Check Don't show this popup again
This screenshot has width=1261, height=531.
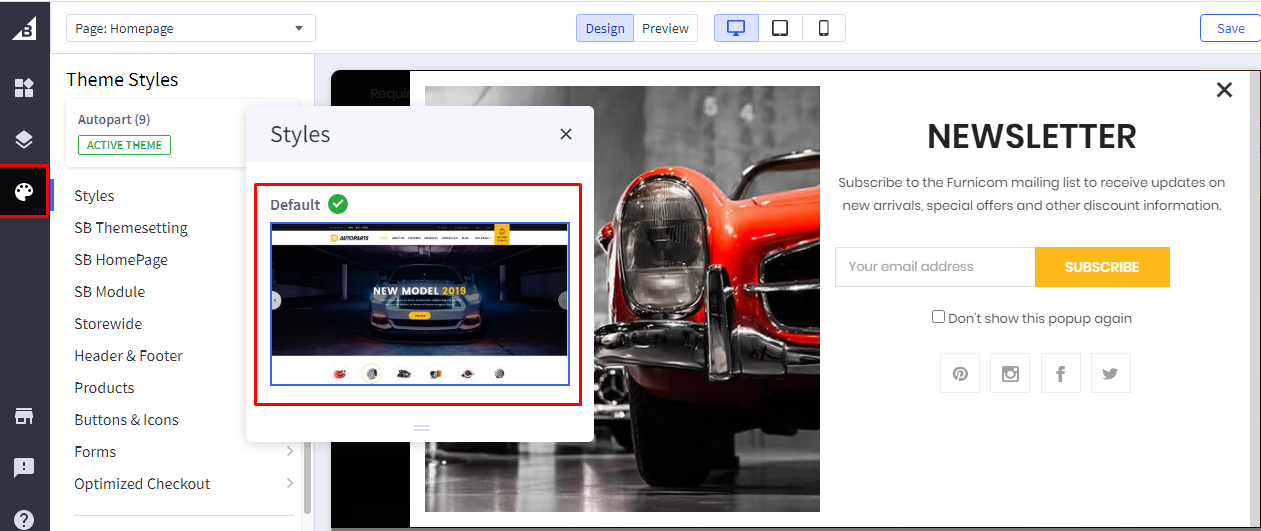938,317
